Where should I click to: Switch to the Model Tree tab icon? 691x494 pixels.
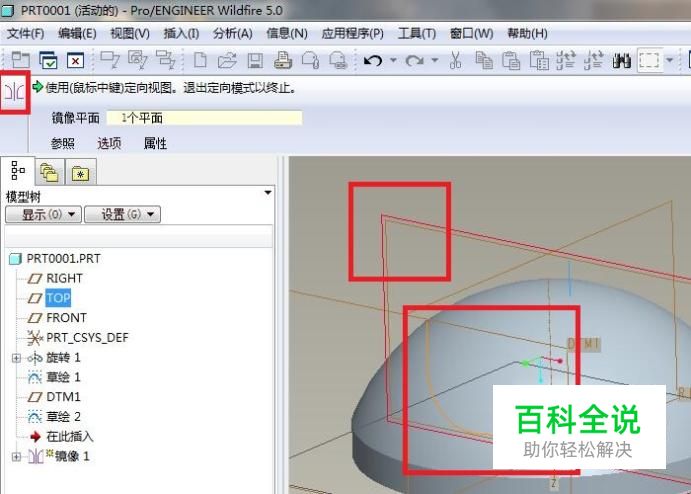pyautogui.click(x=18, y=171)
